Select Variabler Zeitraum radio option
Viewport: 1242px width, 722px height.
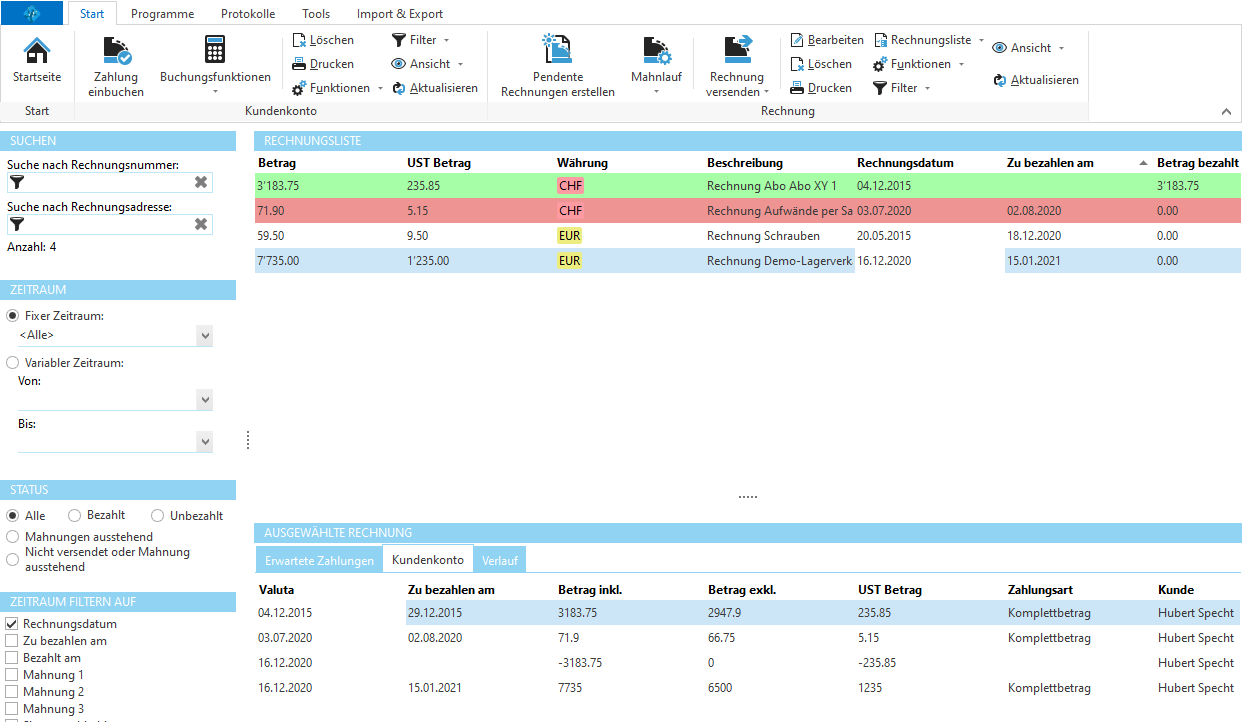pos(12,363)
